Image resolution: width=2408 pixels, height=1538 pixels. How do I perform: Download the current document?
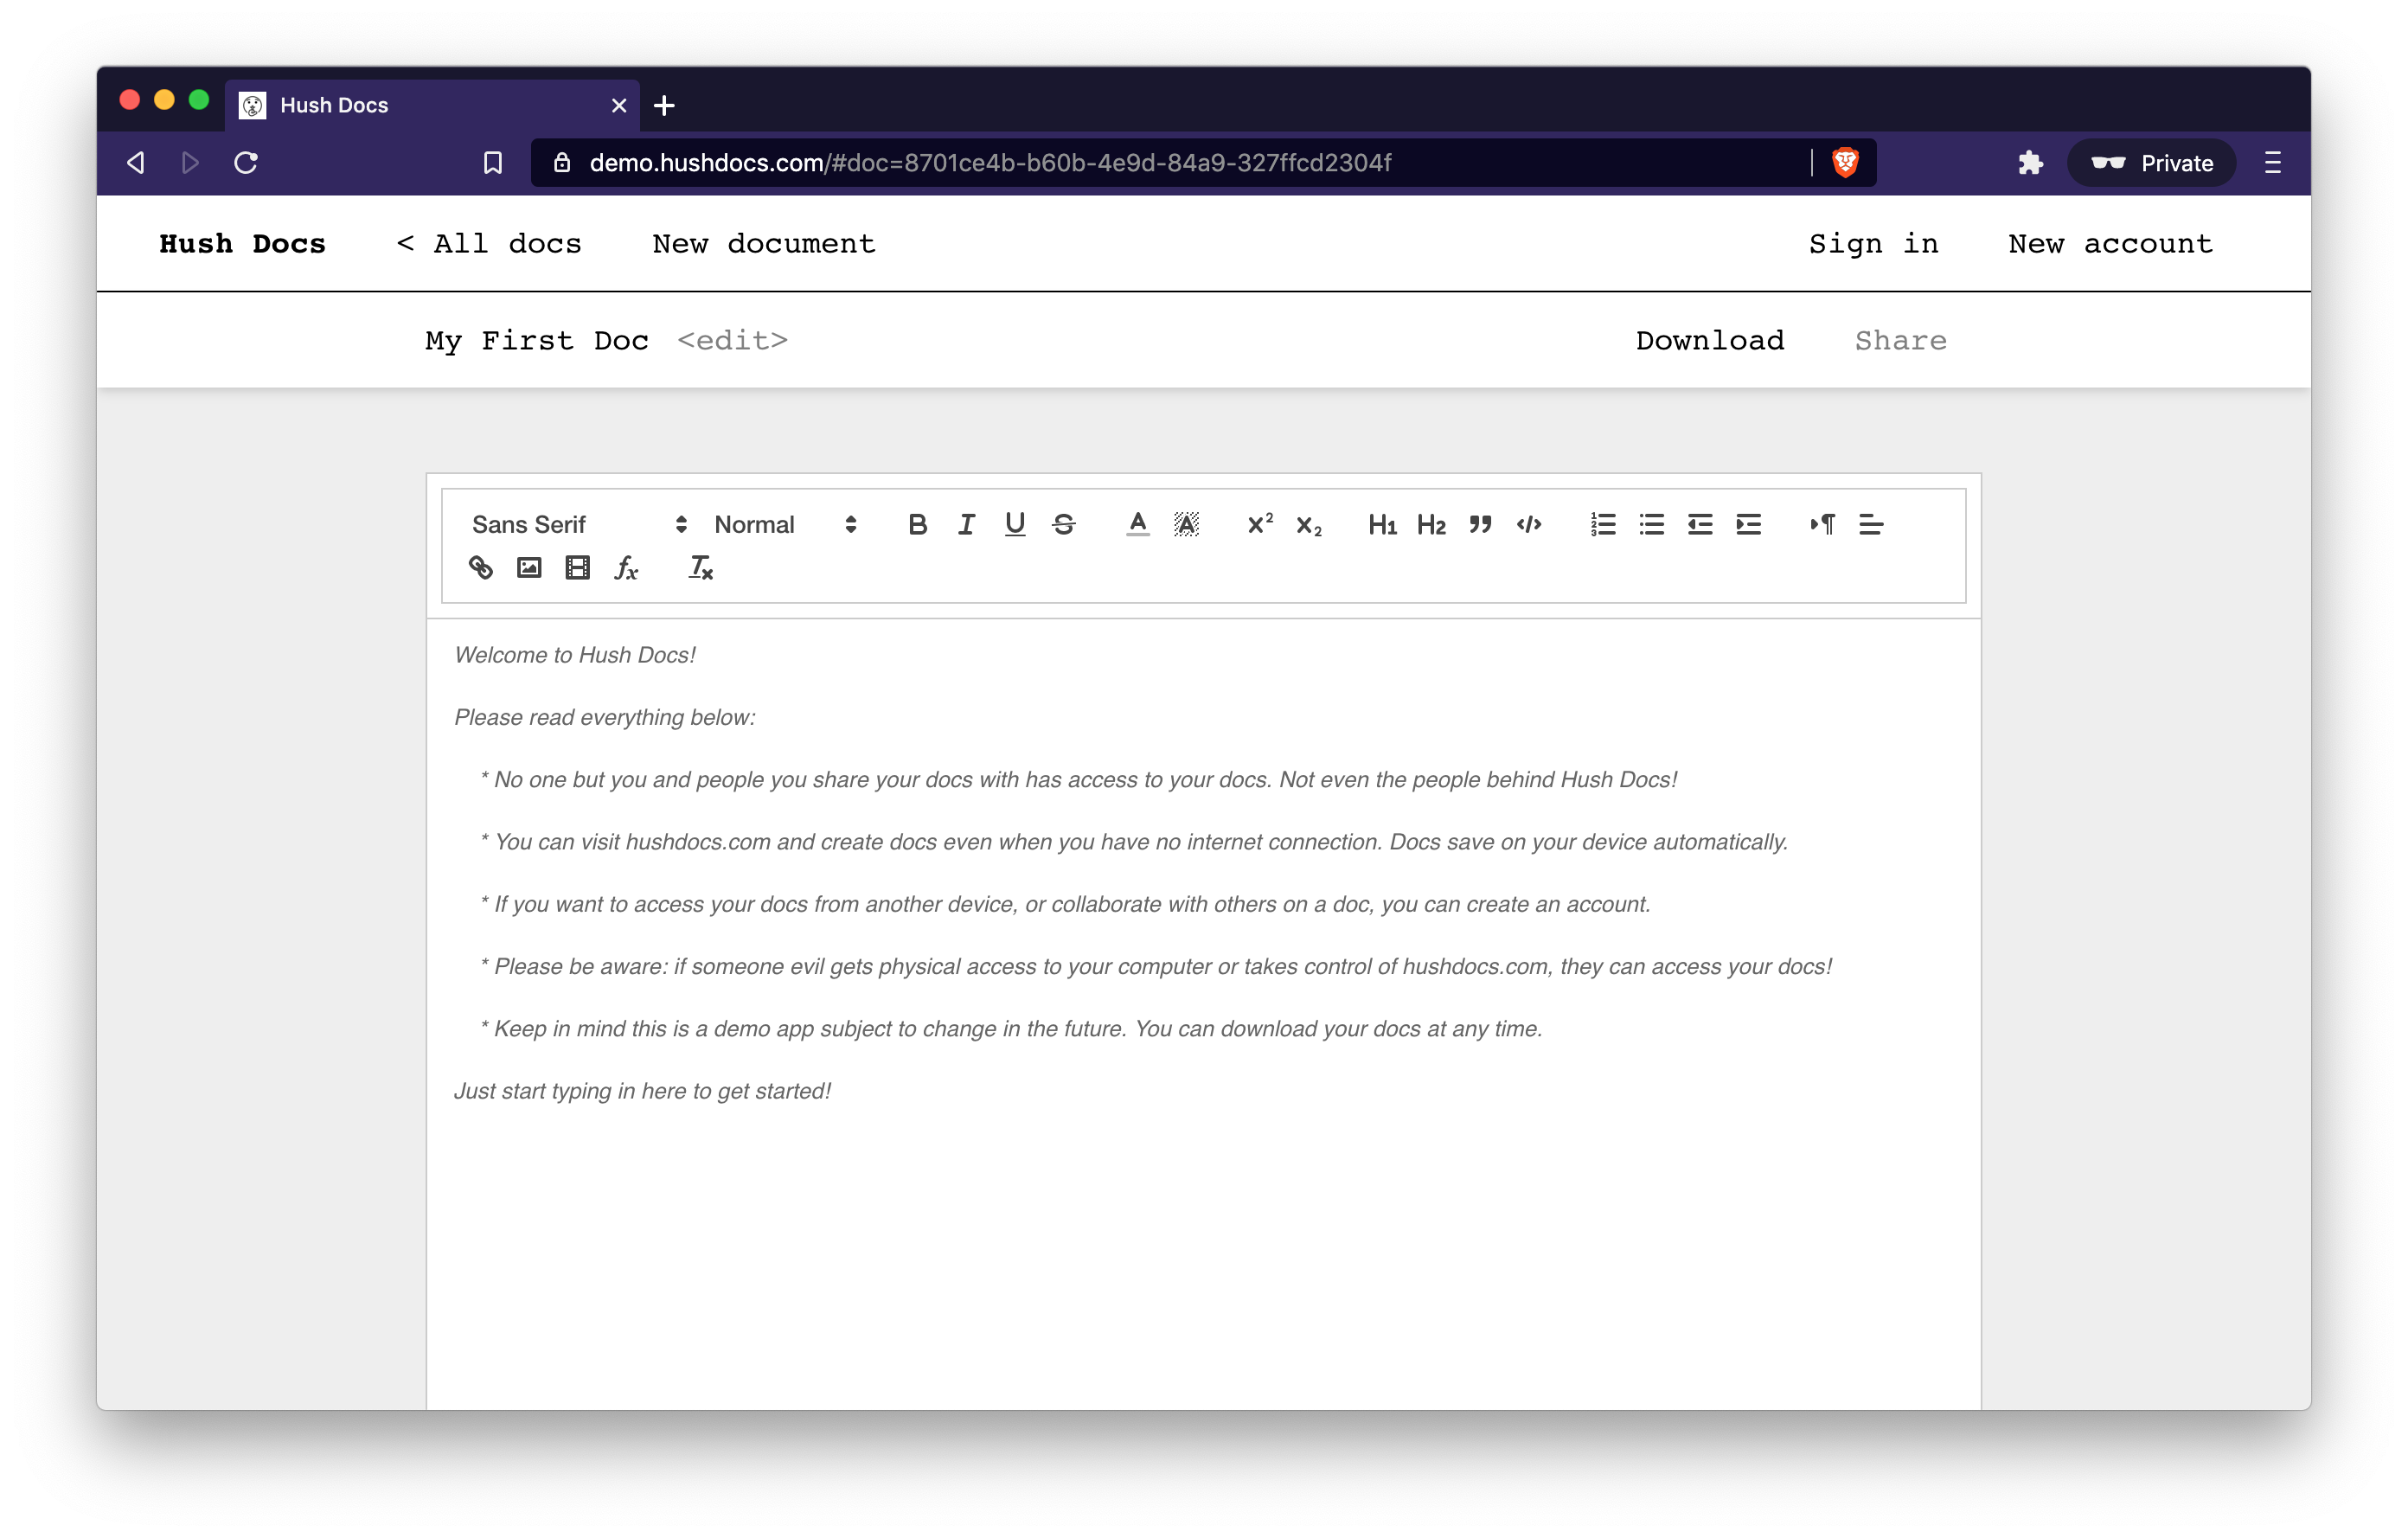(x=1709, y=341)
